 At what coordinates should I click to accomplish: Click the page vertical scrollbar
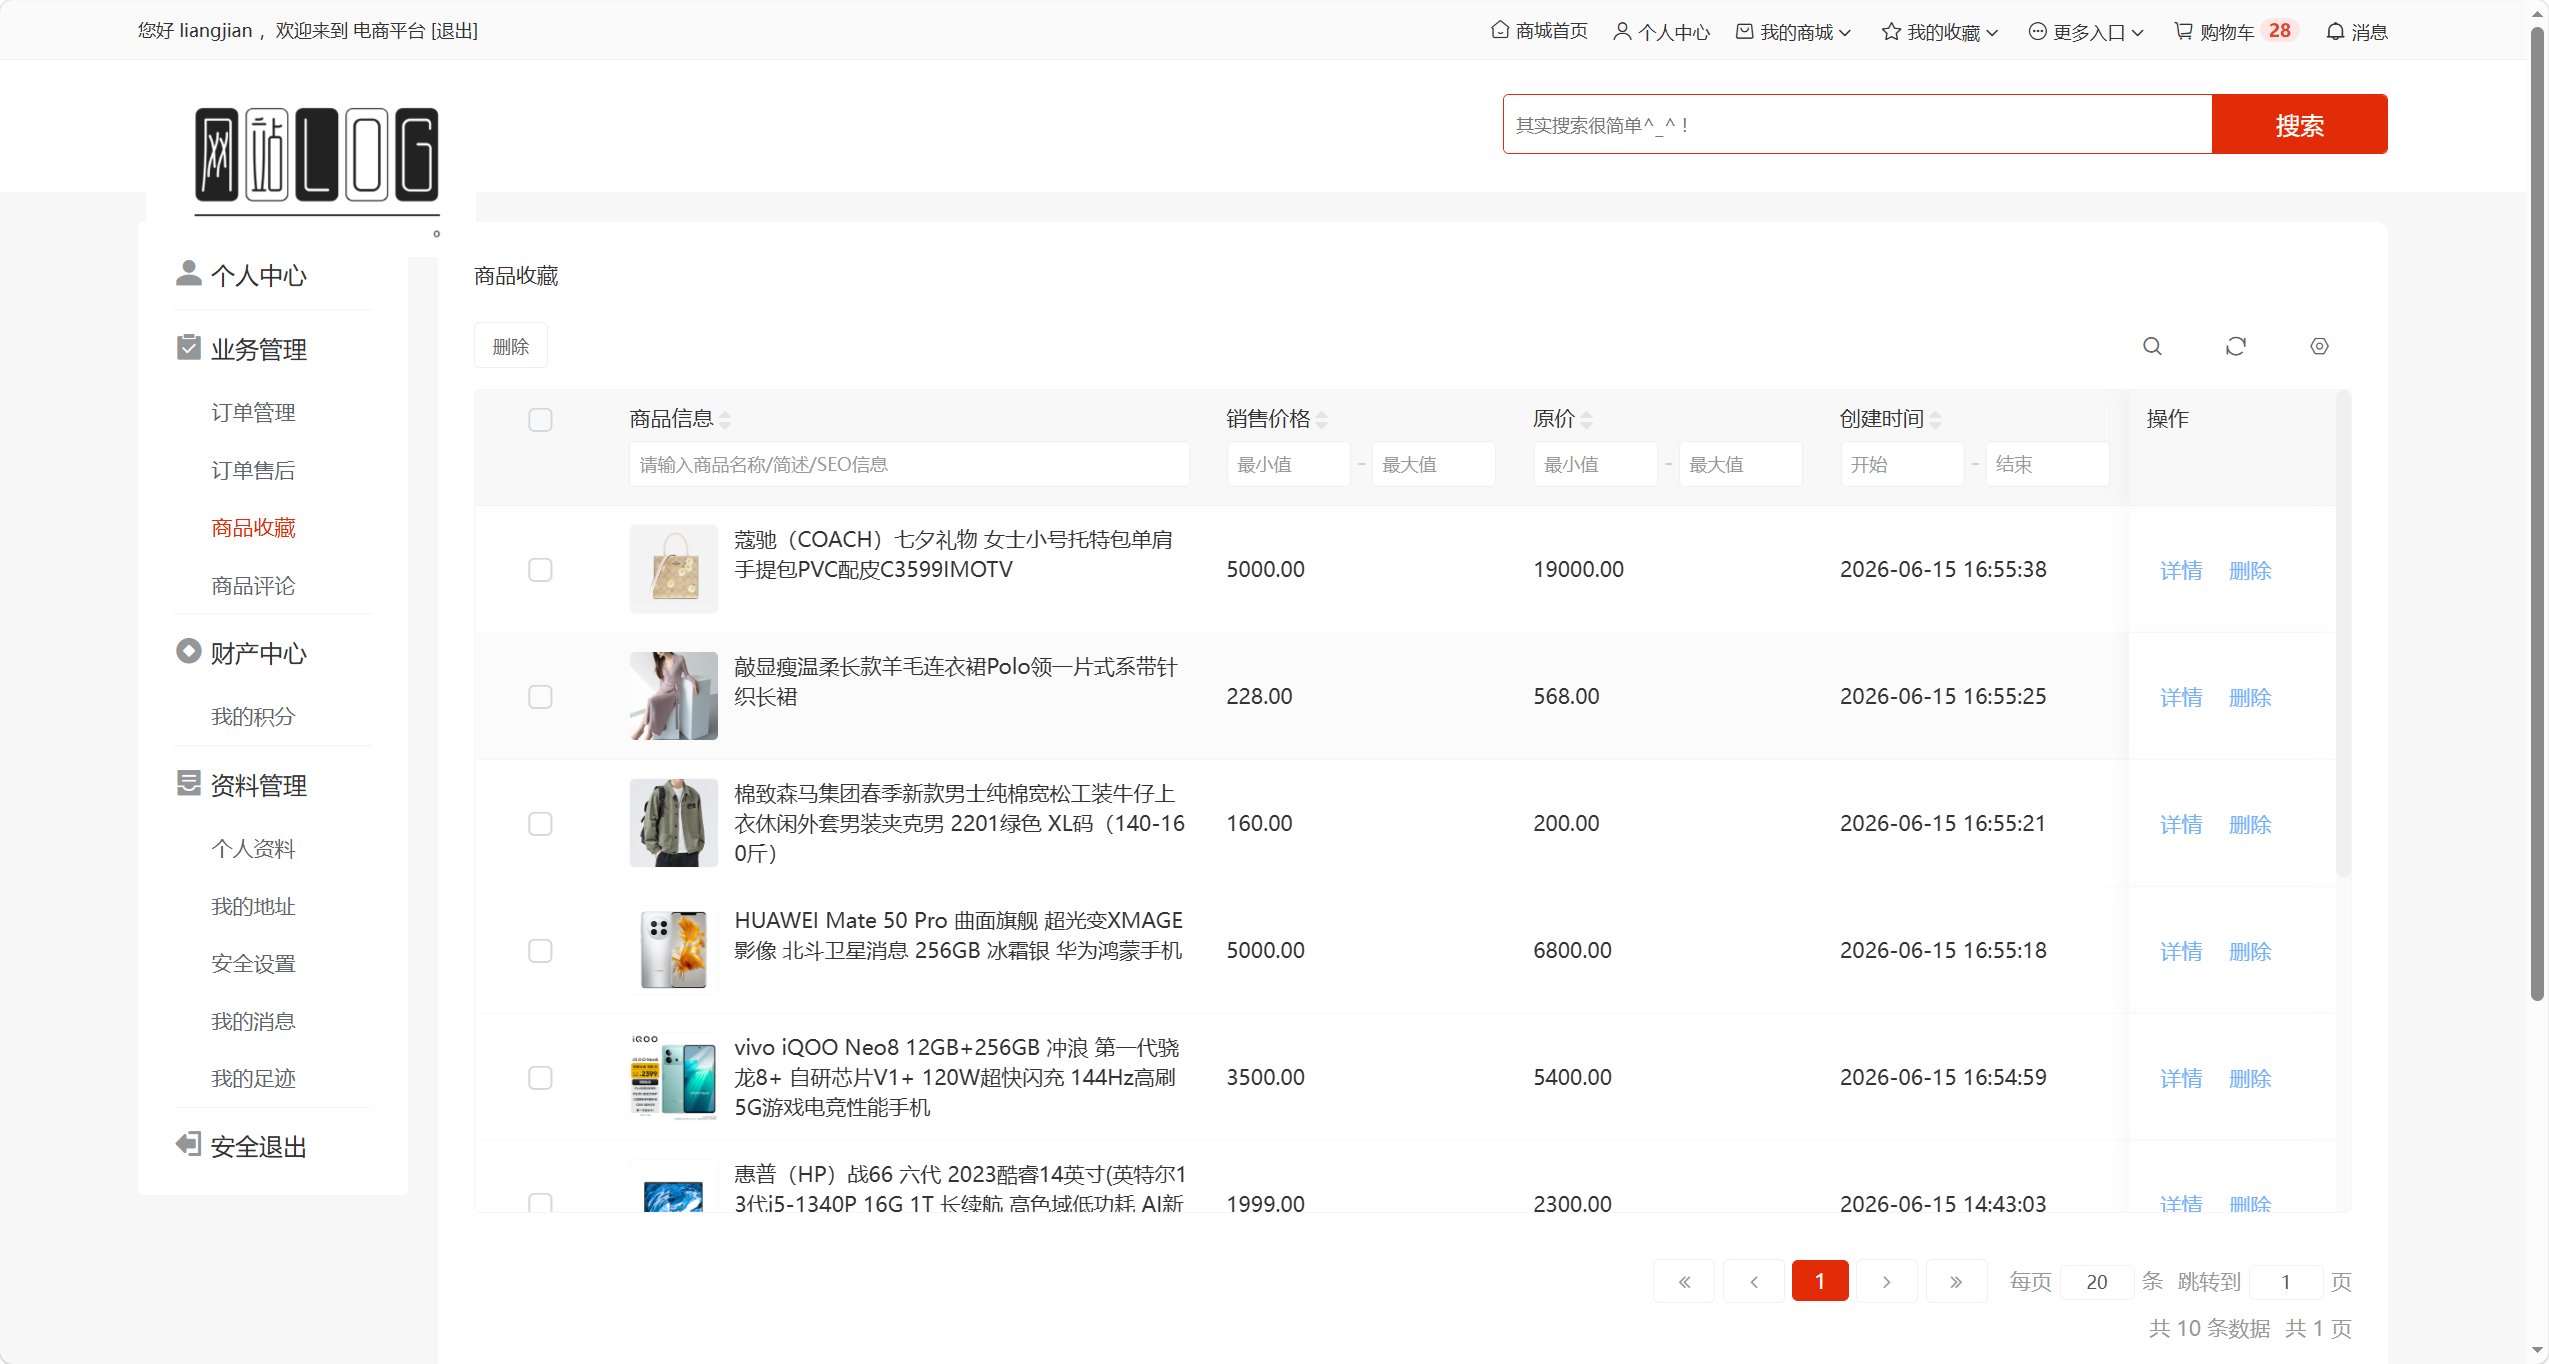coord(2537,515)
